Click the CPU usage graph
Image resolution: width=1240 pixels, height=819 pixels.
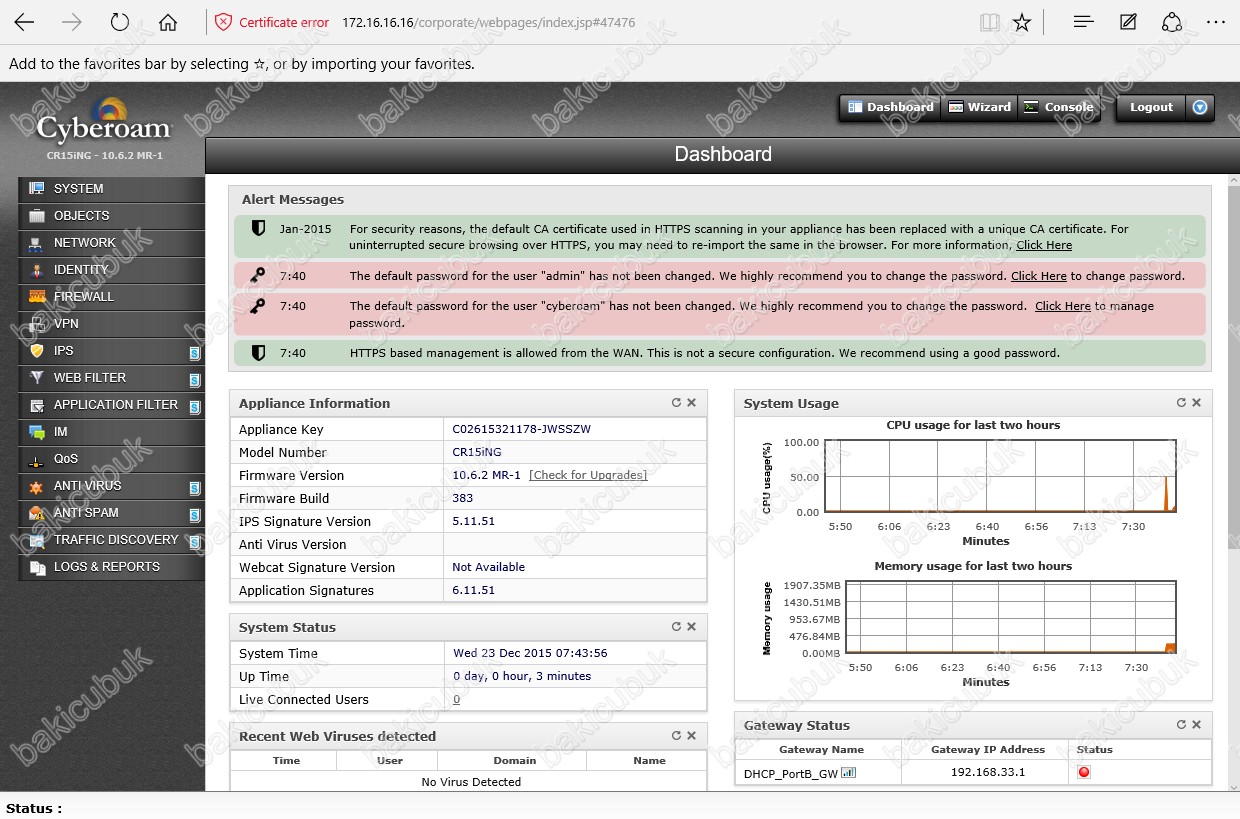(1001, 477)
